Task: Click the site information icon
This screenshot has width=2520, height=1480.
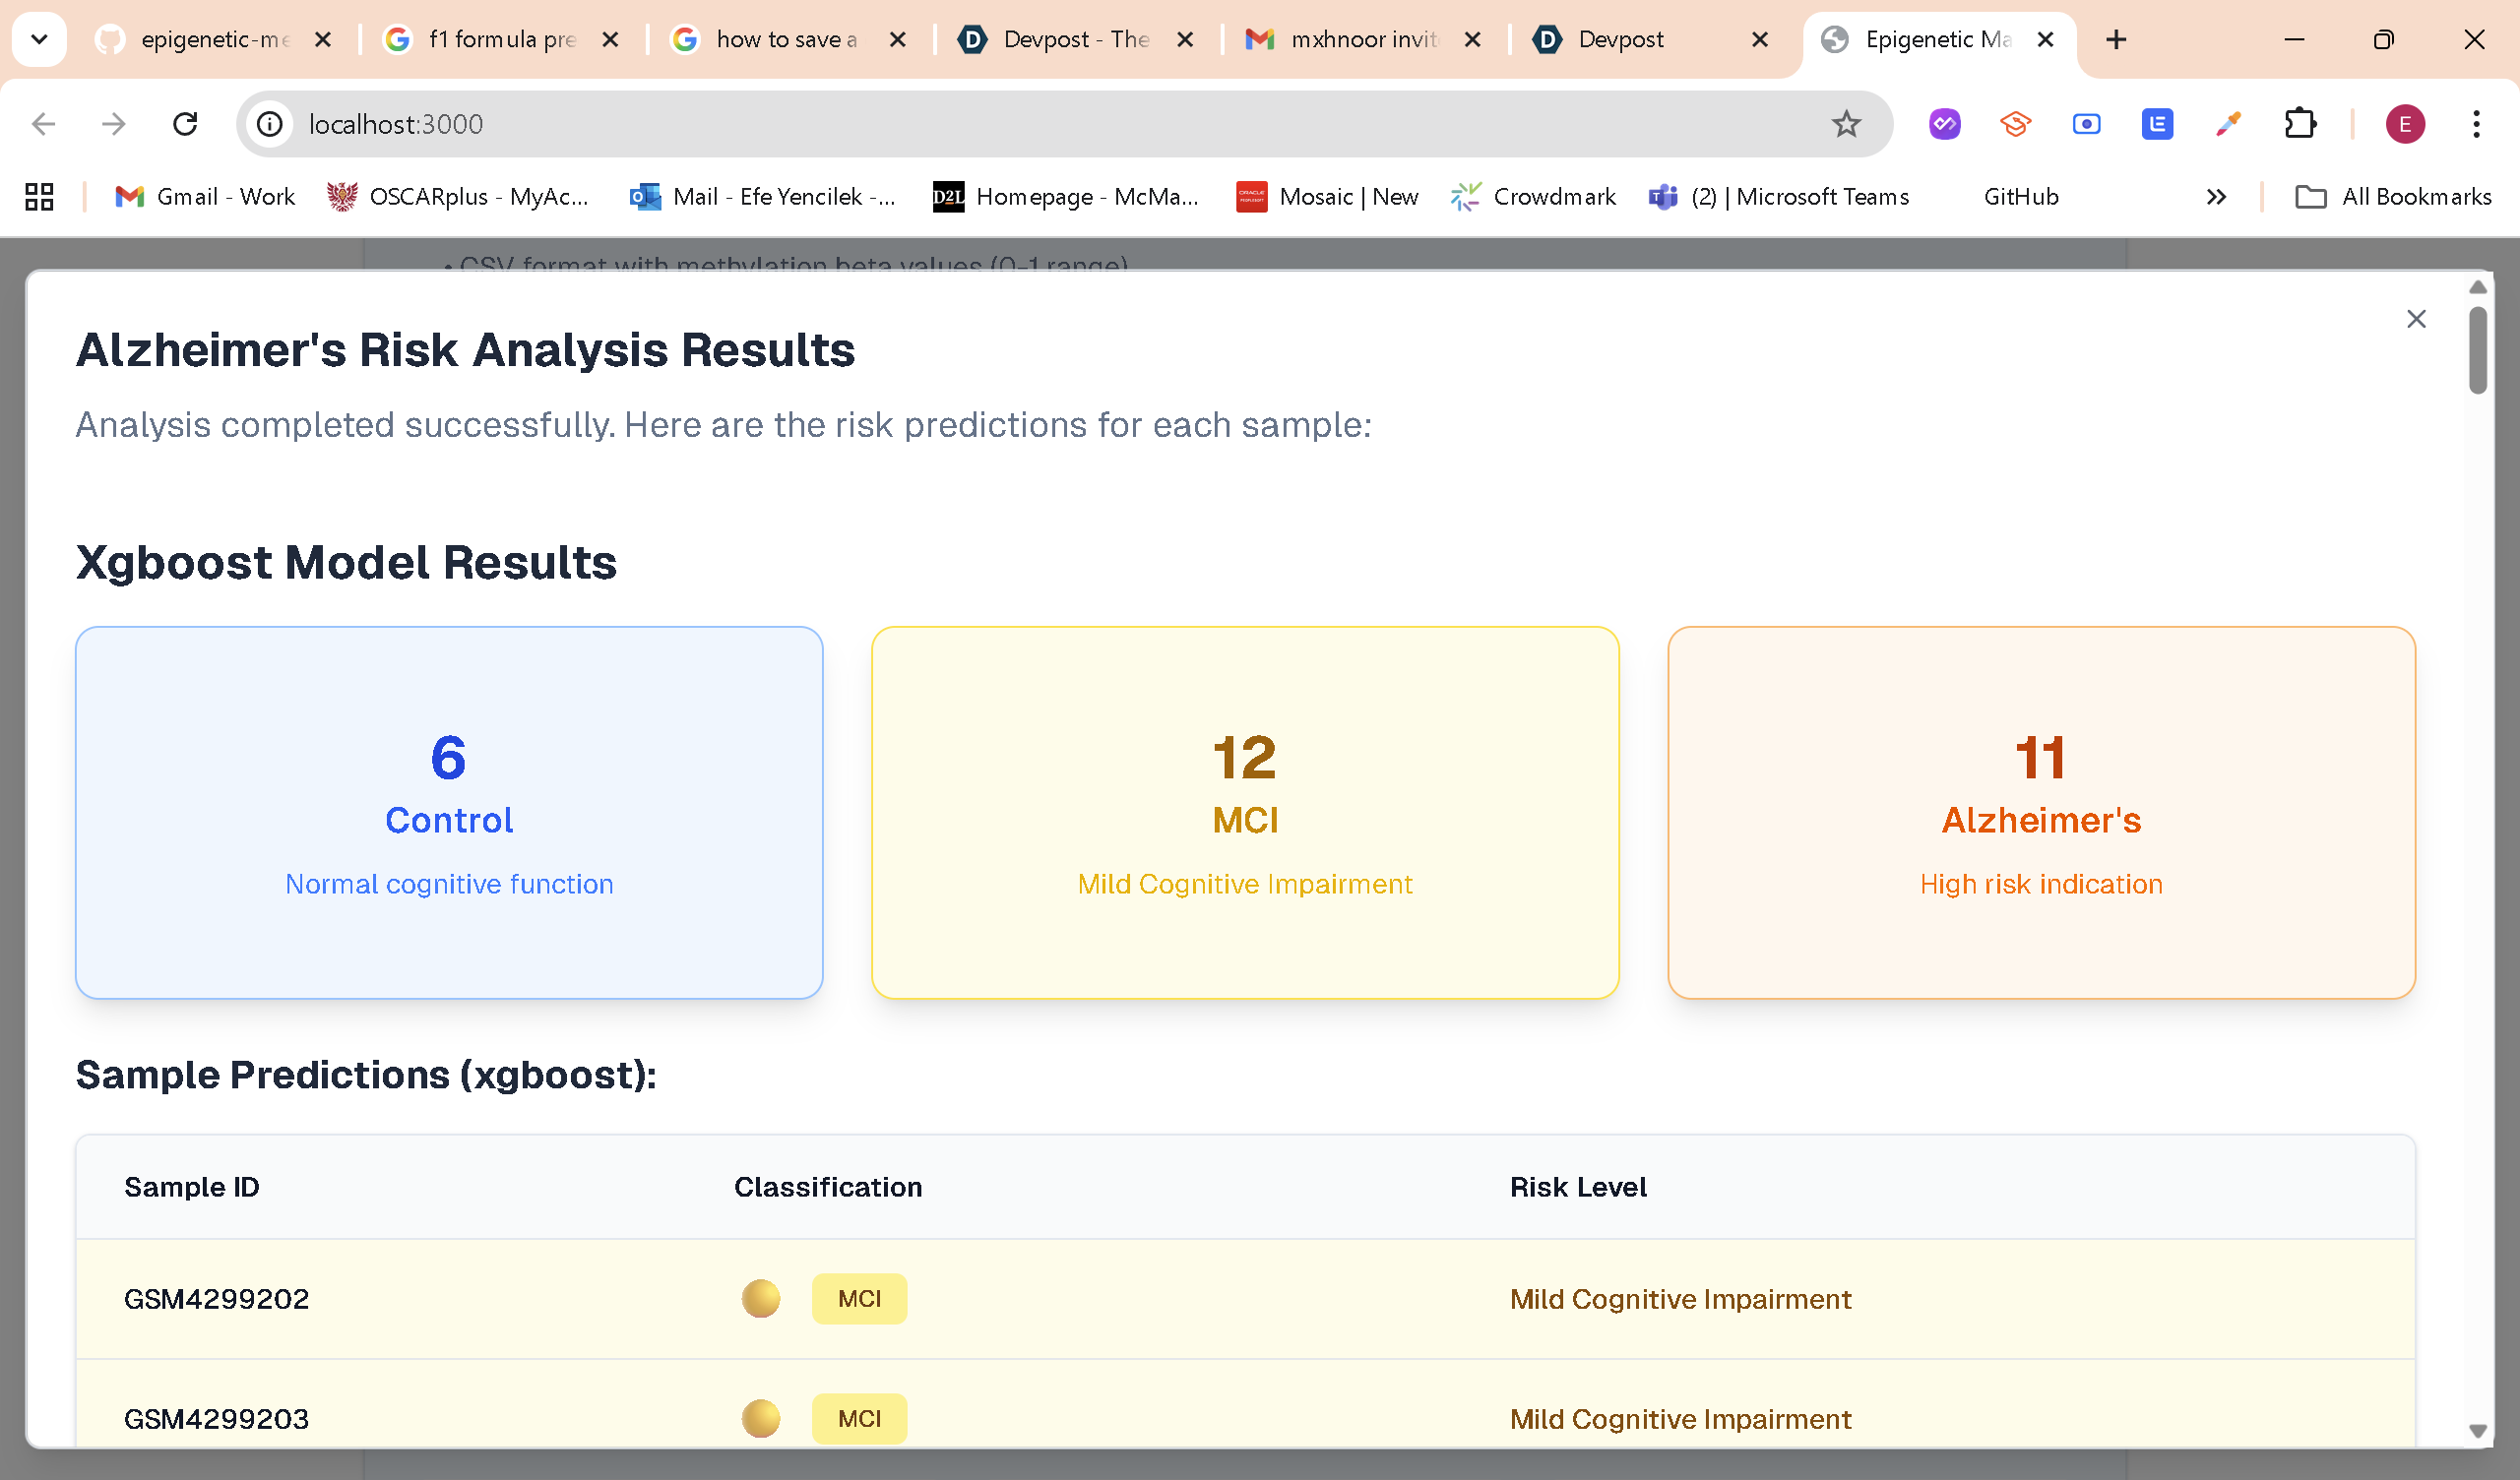Action: (270, 124)
